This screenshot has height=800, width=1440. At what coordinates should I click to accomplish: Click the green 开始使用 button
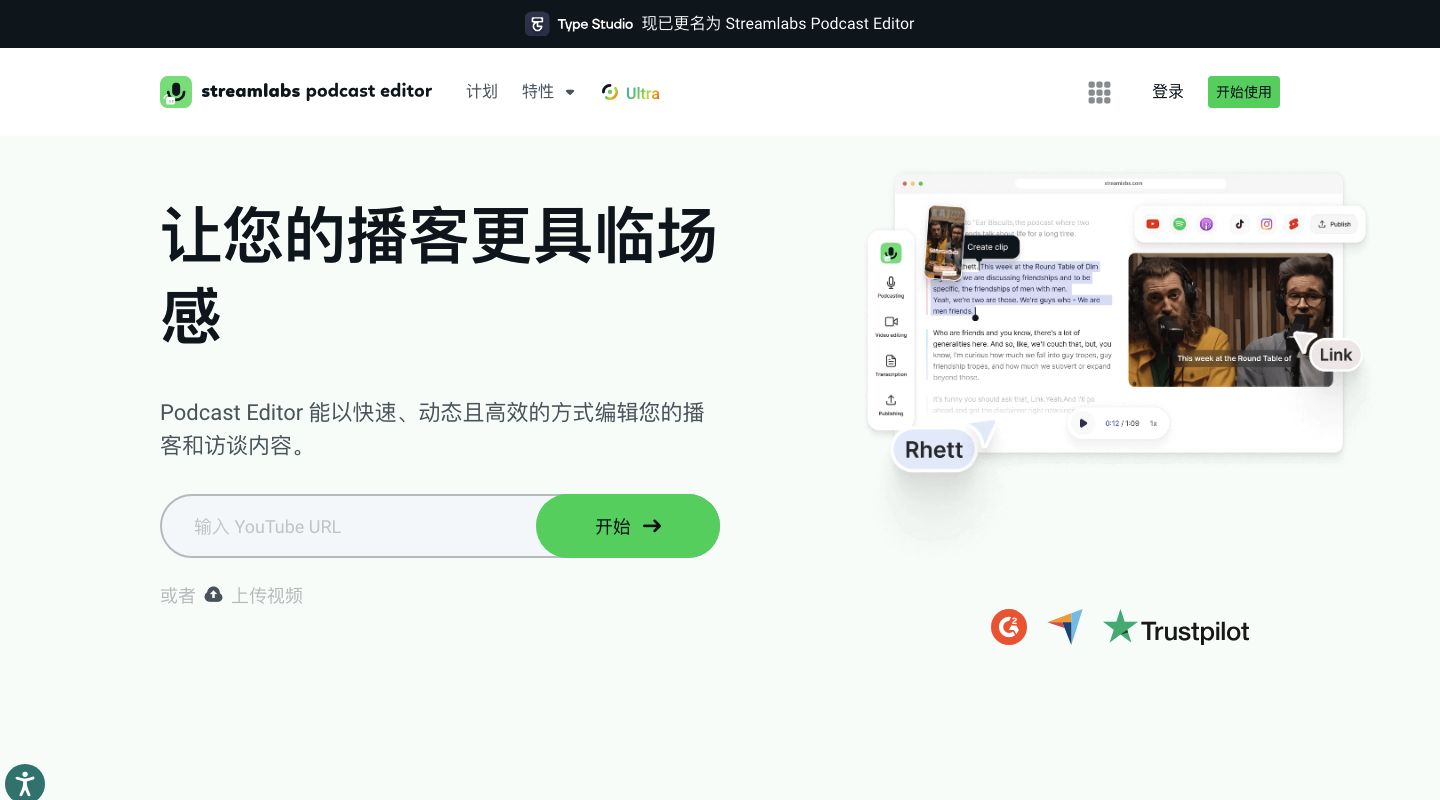point(1244,92)
